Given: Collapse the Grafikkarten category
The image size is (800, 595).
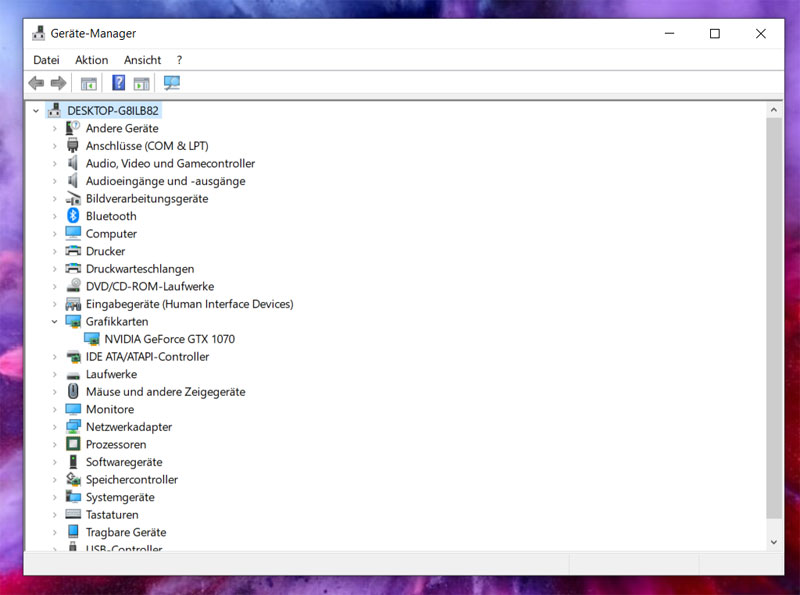Looking at the screenshot, I should (x=54, y=321).
